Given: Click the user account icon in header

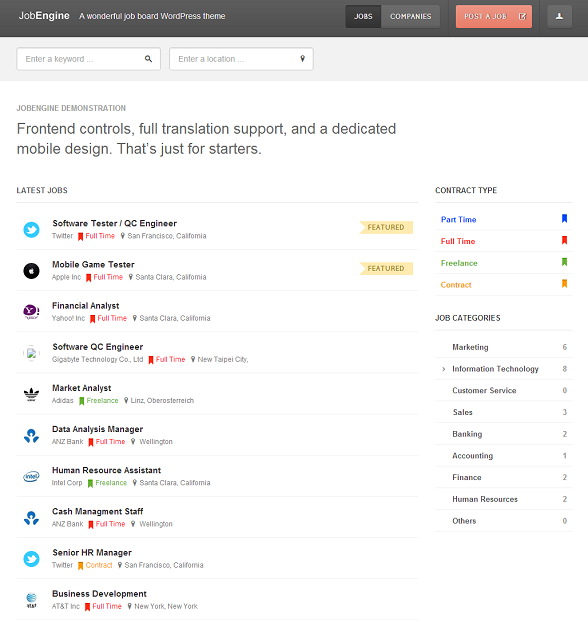Looking at the screenshot, I should click(x=559, y=16).
